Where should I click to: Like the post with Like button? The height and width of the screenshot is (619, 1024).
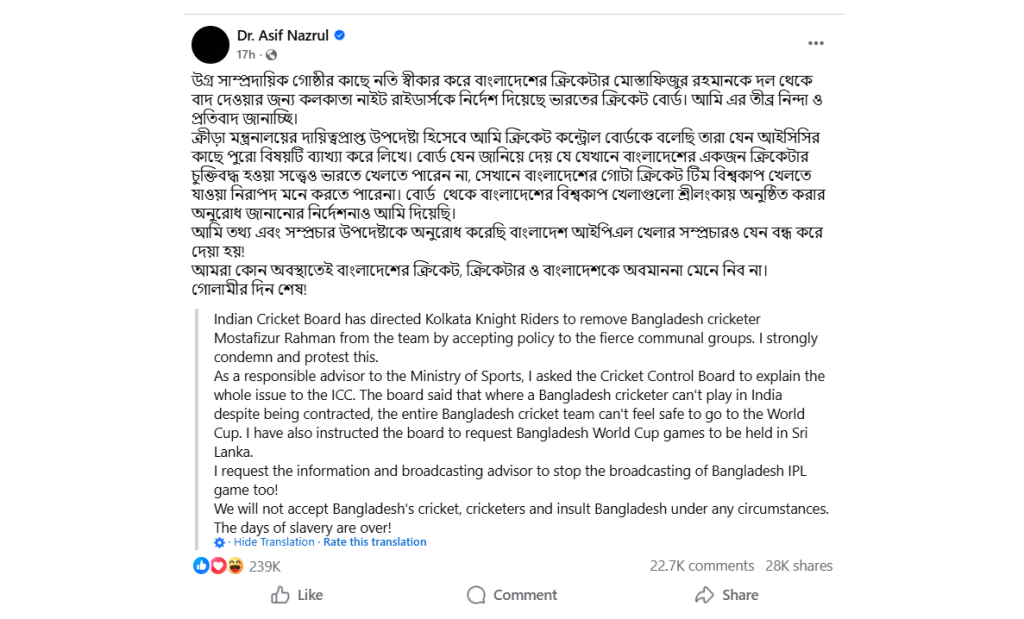point(297,595)
